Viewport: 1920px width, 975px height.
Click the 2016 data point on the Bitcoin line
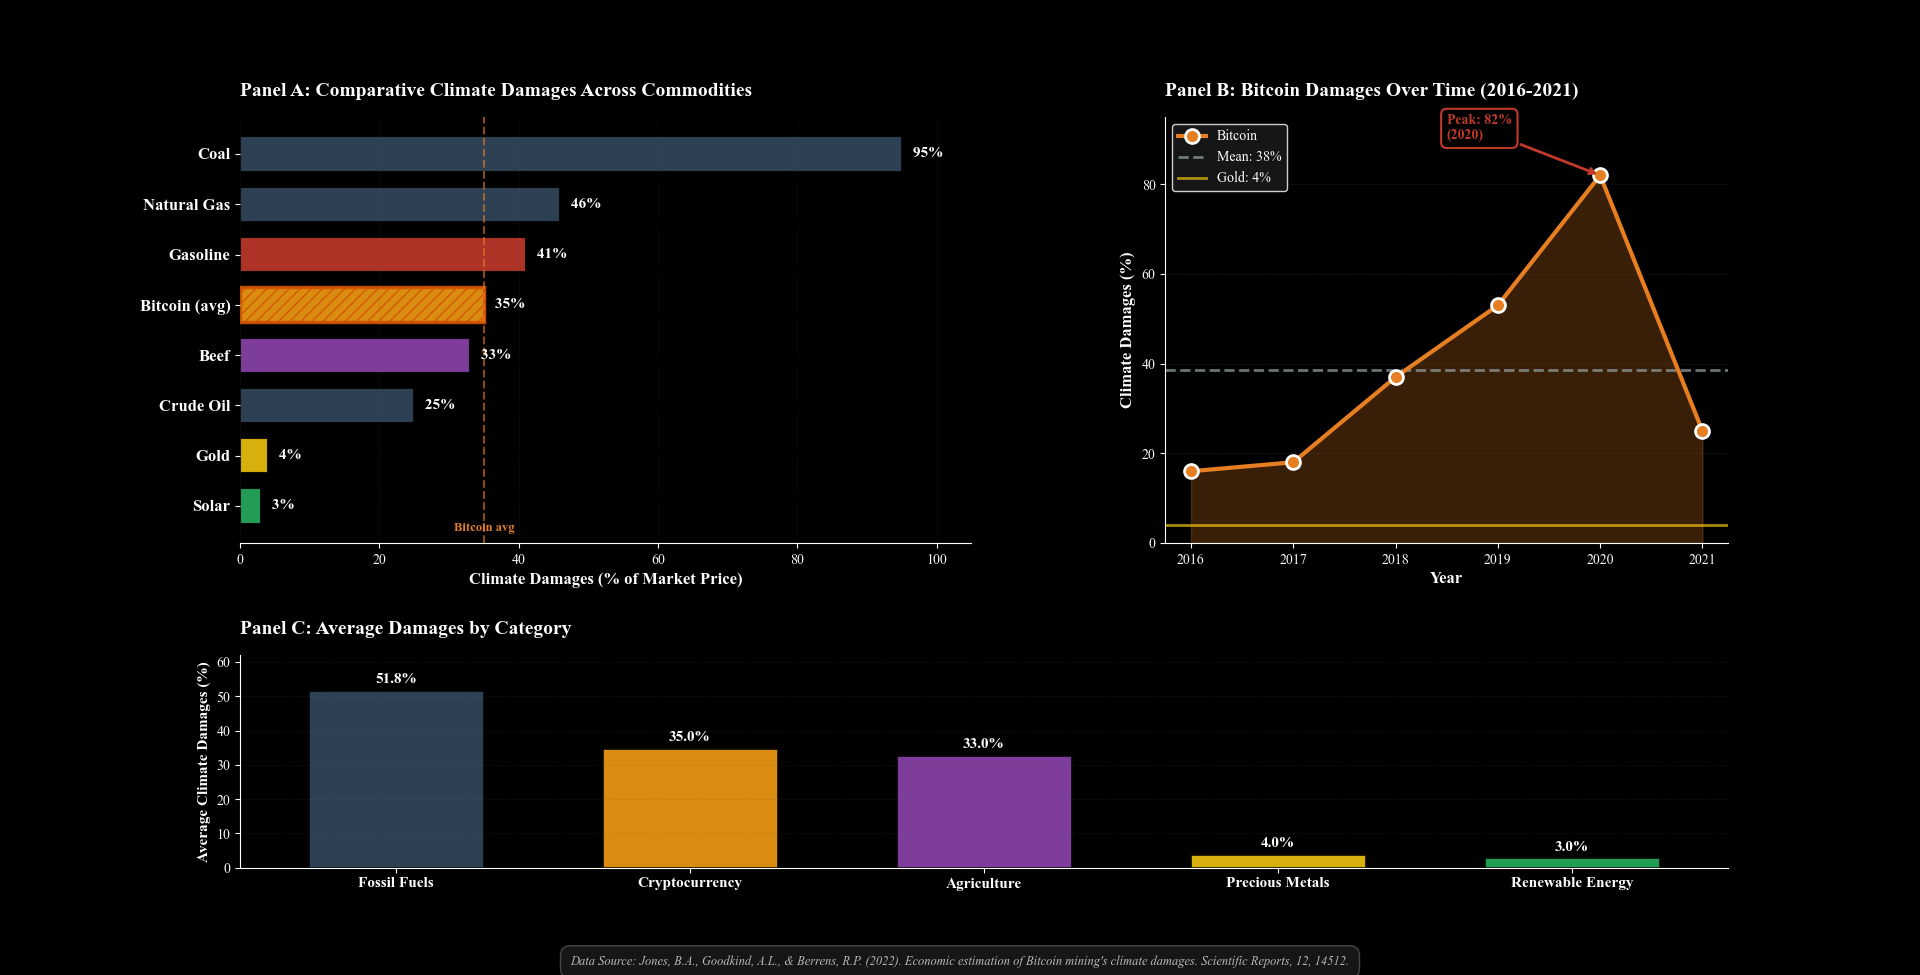tap(1191, 471)
